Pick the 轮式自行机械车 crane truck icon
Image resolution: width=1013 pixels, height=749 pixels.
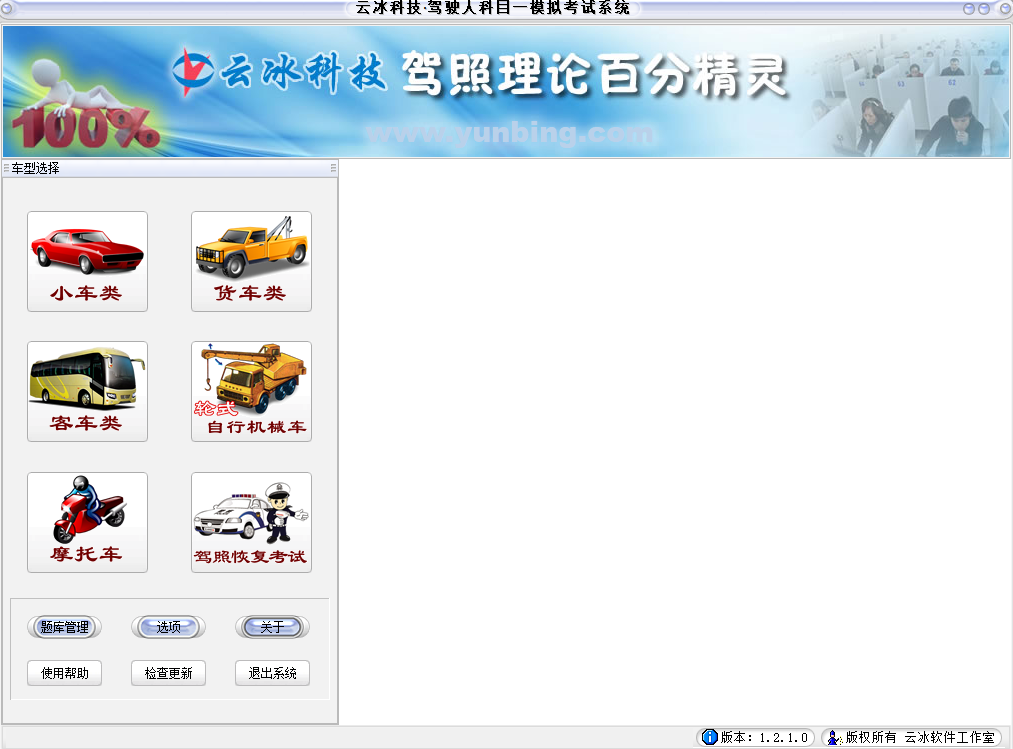(x=251, y=392)
